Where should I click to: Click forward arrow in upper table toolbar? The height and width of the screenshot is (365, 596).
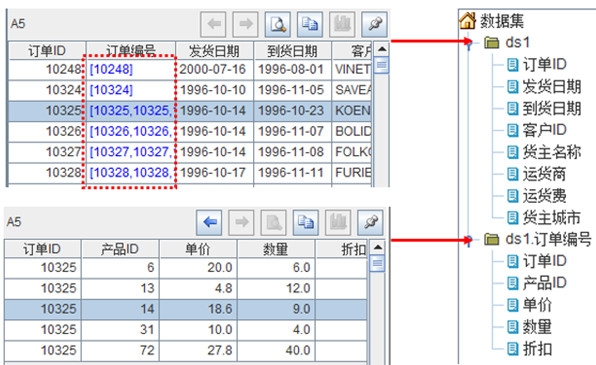[246, 24]
